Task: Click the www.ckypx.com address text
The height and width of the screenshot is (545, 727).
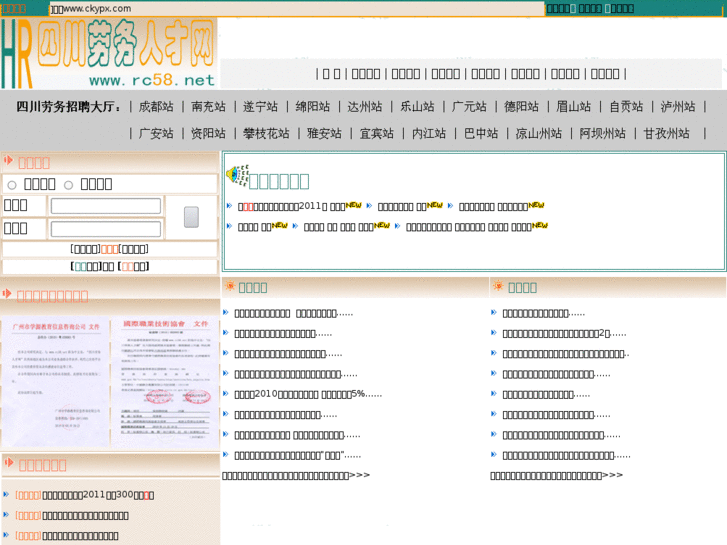Action: [x=97, y=8]
